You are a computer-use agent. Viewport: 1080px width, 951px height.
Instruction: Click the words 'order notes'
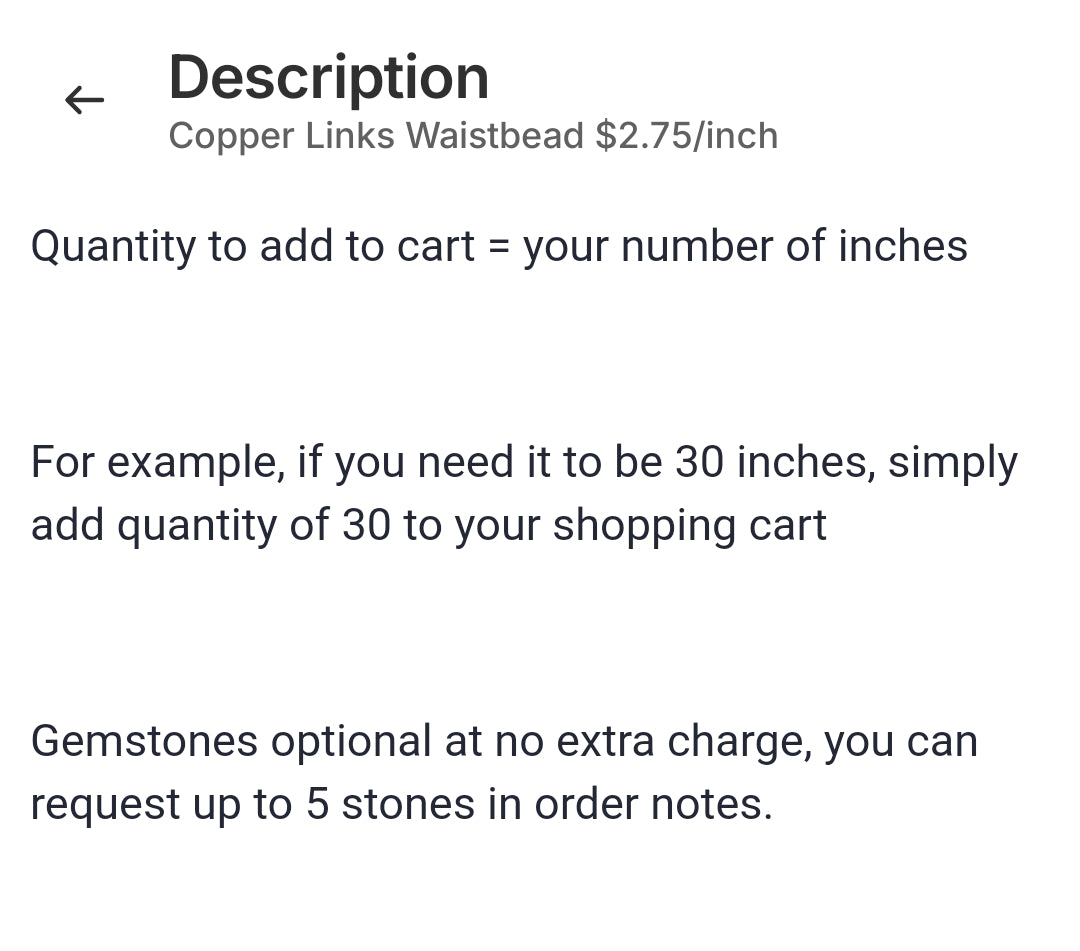click(x=652, y=804)
